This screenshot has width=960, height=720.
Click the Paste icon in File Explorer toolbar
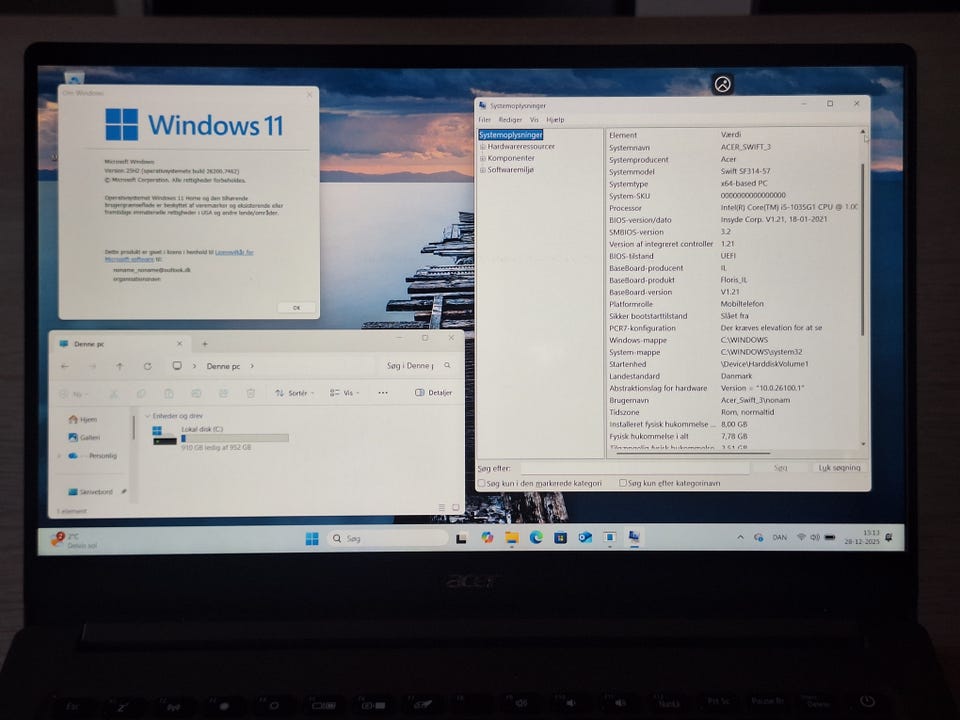point(168,393)
